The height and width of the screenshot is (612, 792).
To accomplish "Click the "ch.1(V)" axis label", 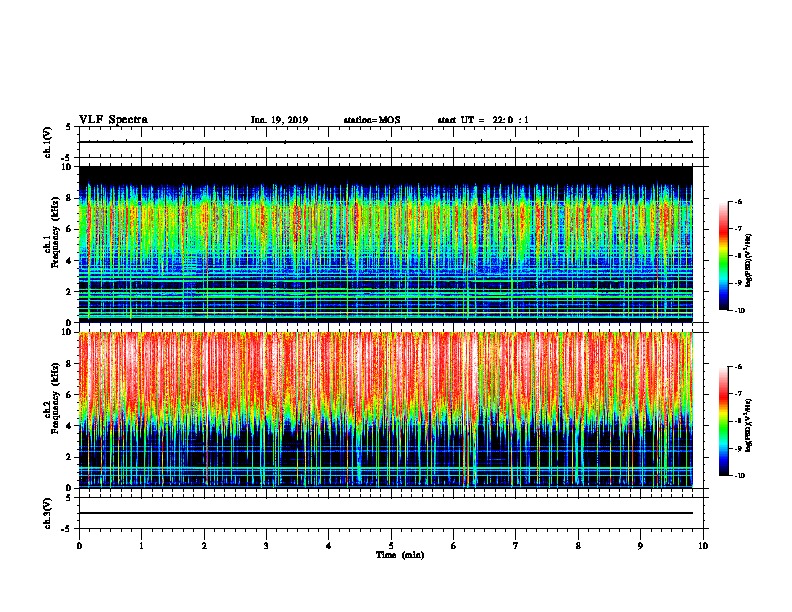I will (48, 142).
